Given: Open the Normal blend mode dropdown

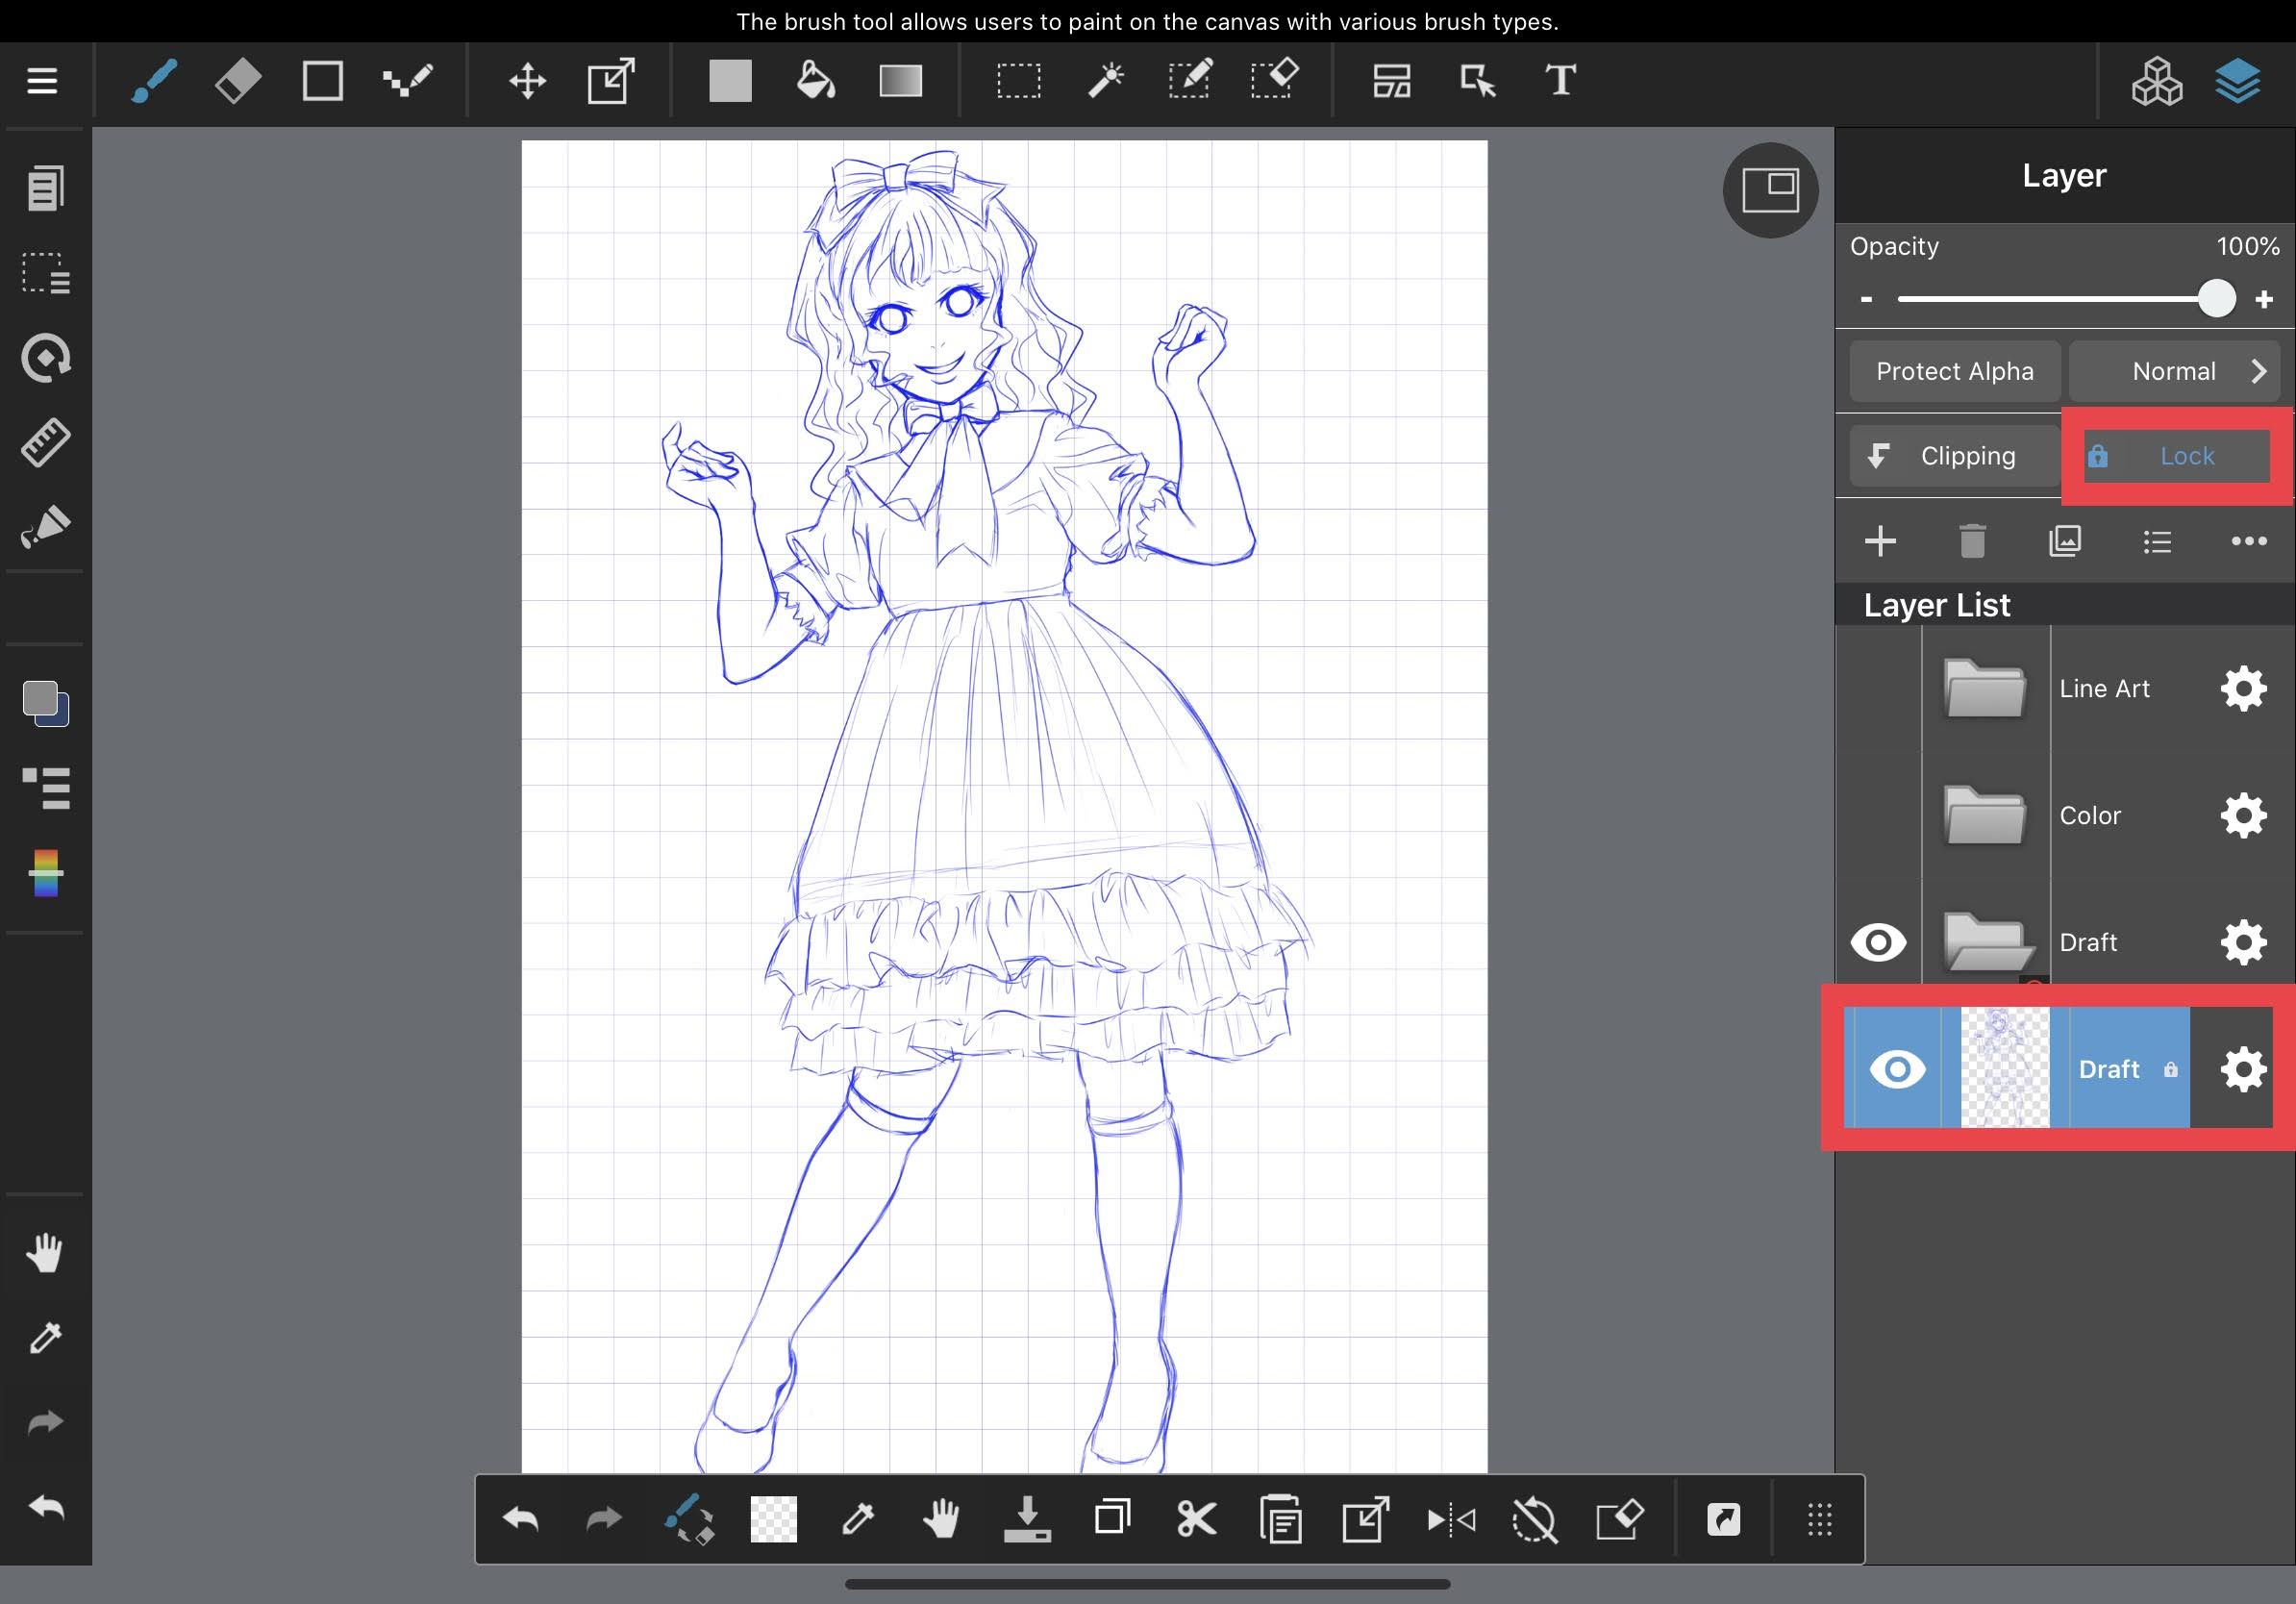Looking at the screenshot, I should point(2174,371).
